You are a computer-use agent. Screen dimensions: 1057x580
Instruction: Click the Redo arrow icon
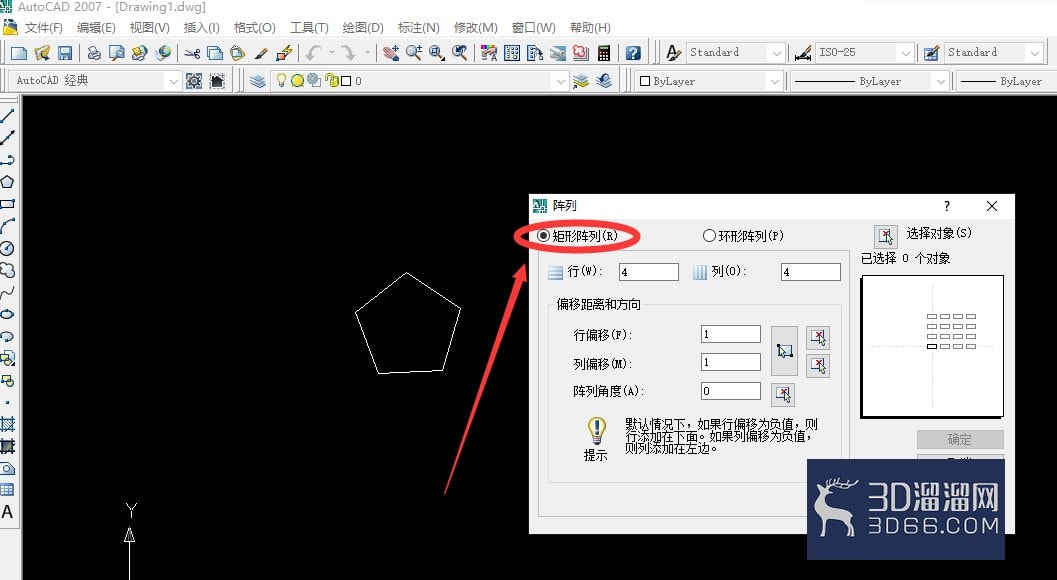tap(348, 53)
